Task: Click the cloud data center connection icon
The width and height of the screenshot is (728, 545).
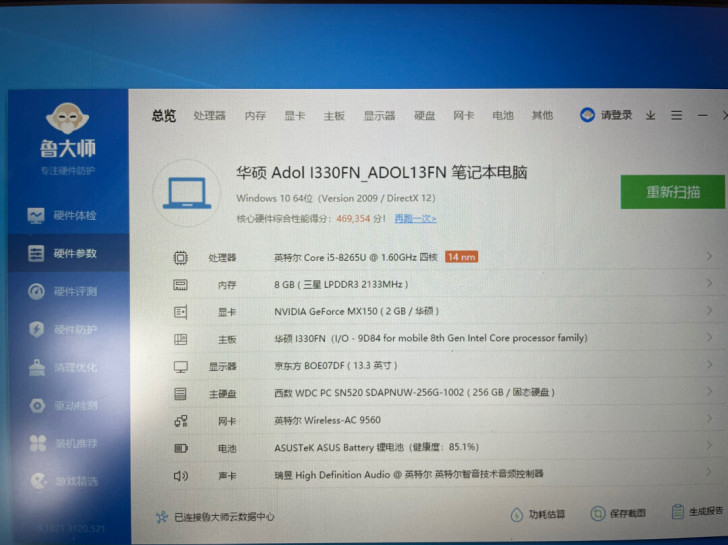Action: 162,517
